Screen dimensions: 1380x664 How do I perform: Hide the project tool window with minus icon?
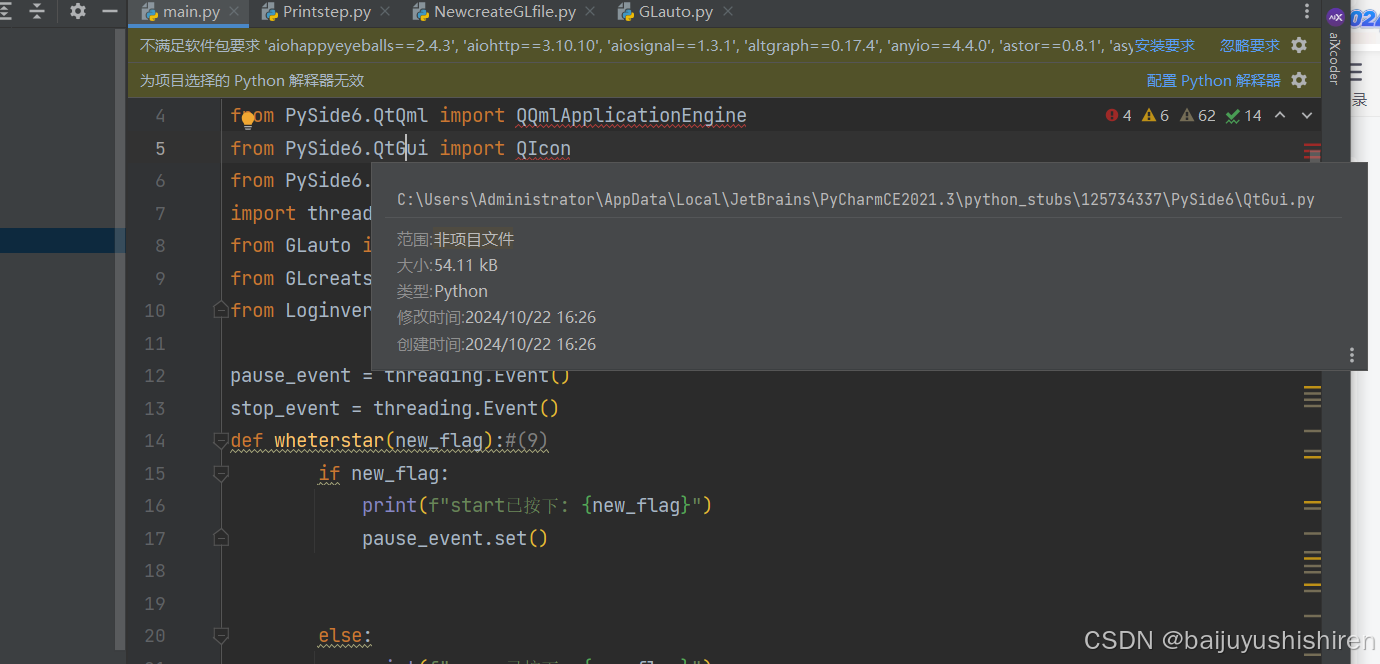click(x=110, y=12)
